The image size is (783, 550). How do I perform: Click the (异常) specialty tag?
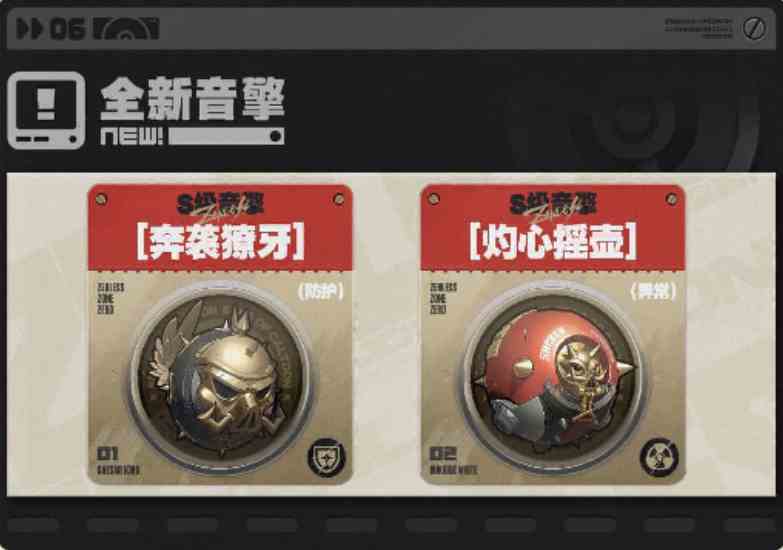pyautogui.click(x=653, y=291)
